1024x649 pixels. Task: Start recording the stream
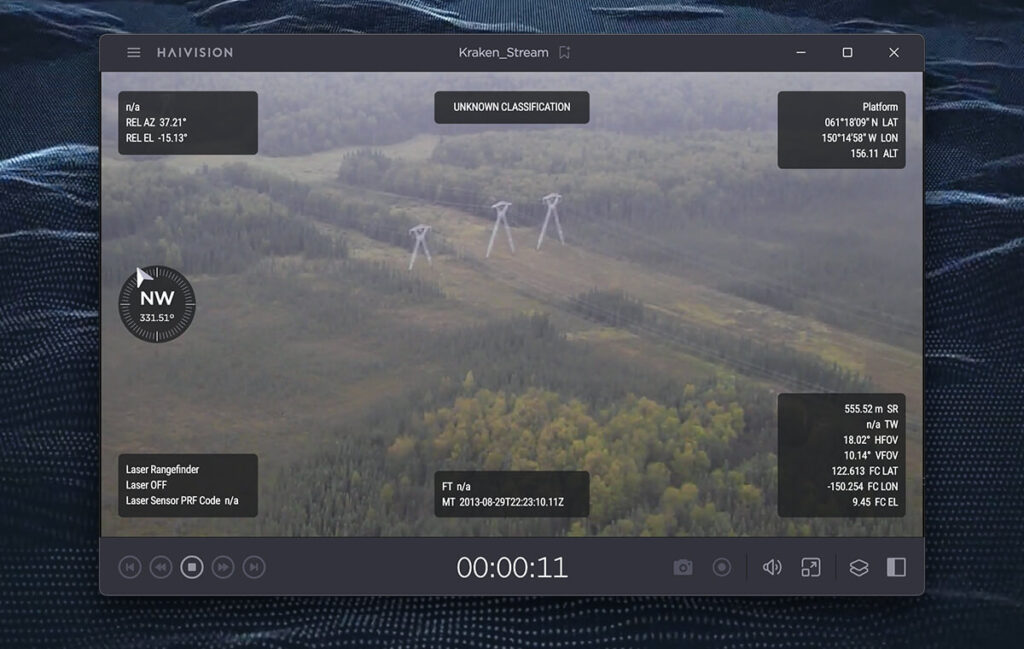[x=721, y=567]
